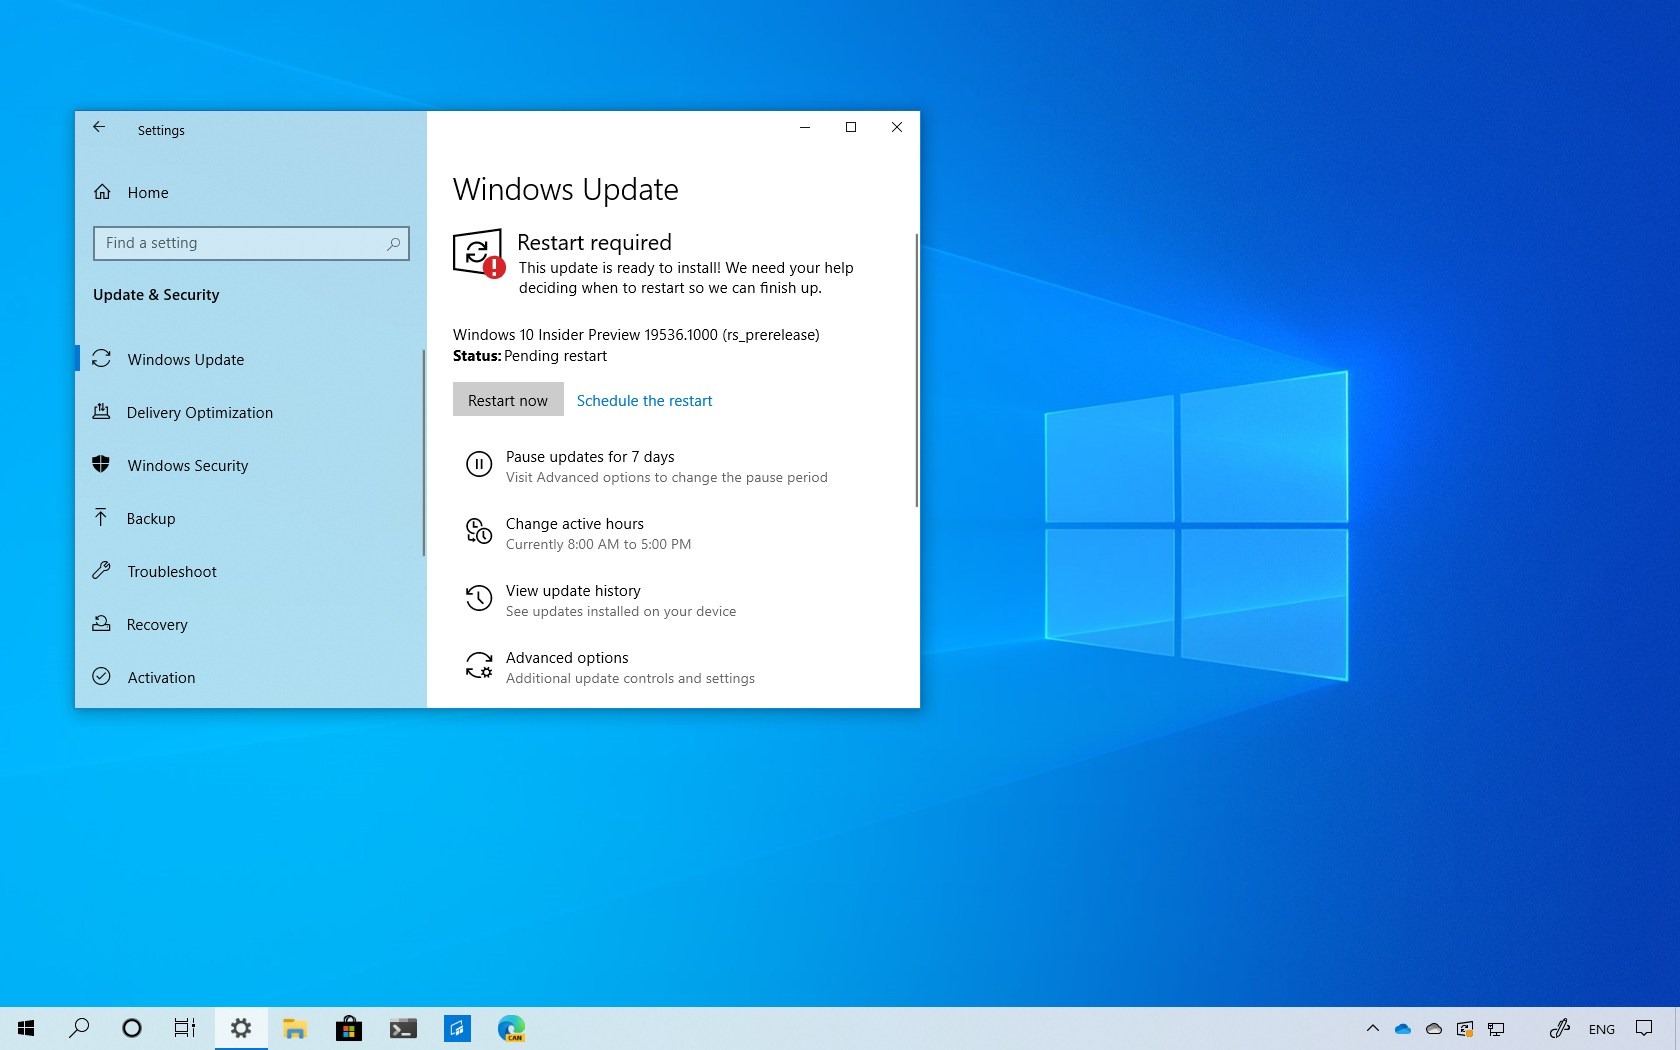This screenshot has height=1050, width=1680.
Task: Select Delivery Optimization in sidebar
Action: 199,412
